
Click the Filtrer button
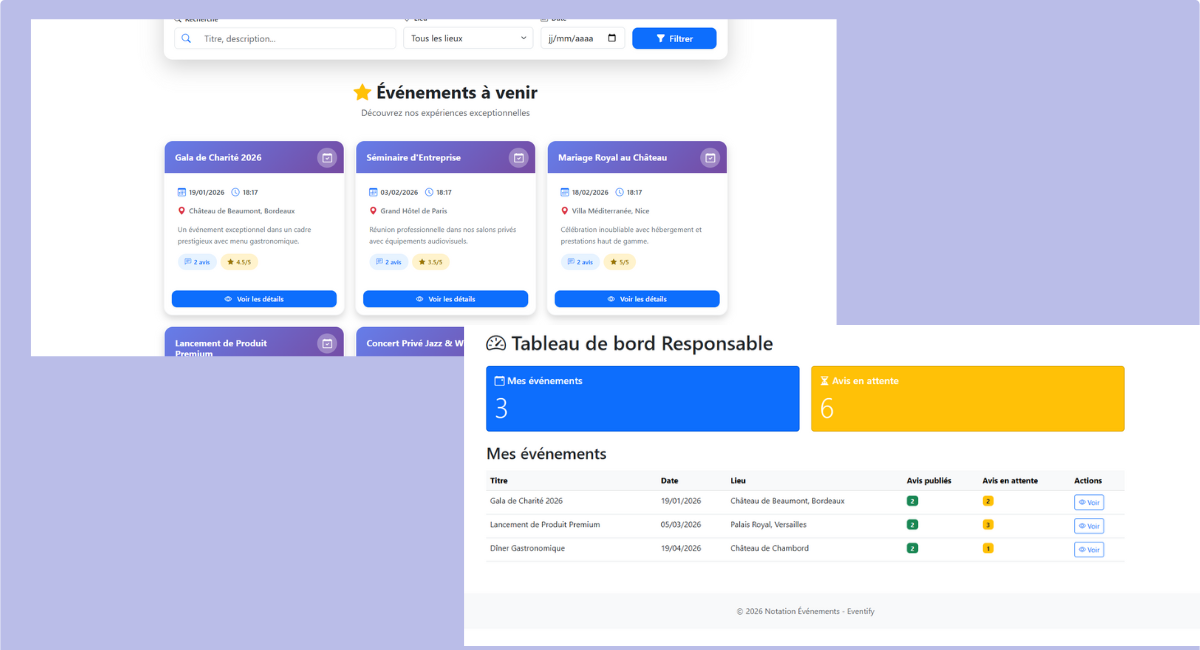tap(674, 38)
